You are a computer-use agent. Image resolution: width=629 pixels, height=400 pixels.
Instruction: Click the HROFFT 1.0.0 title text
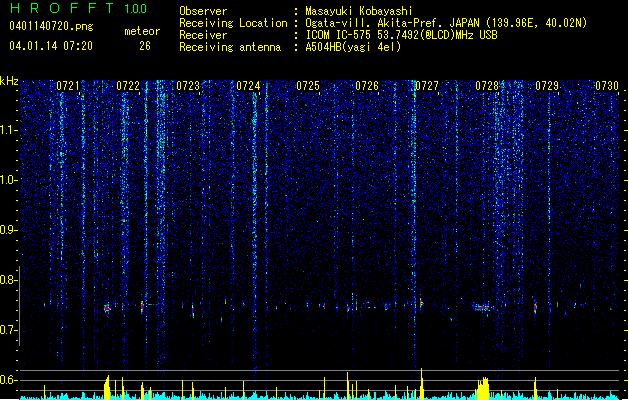pos(78,8)
